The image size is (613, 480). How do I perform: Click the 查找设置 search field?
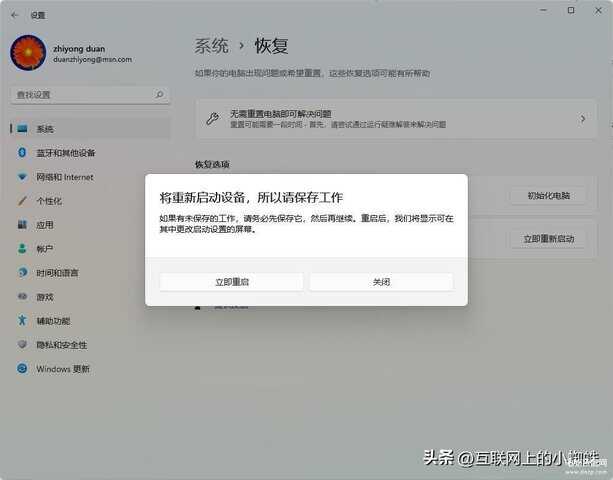click(x=90, y=95)
